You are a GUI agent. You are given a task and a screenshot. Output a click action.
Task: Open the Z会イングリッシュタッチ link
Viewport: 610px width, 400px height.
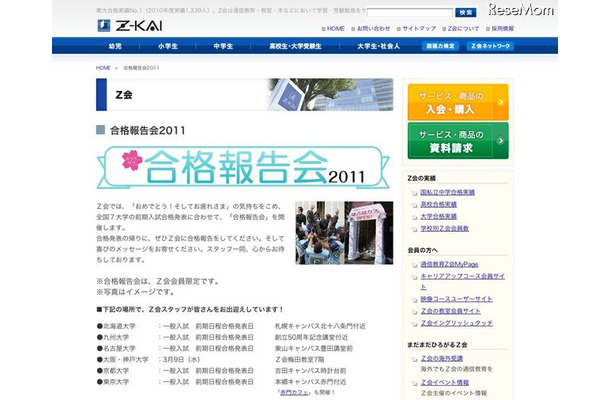coord(456,323)
